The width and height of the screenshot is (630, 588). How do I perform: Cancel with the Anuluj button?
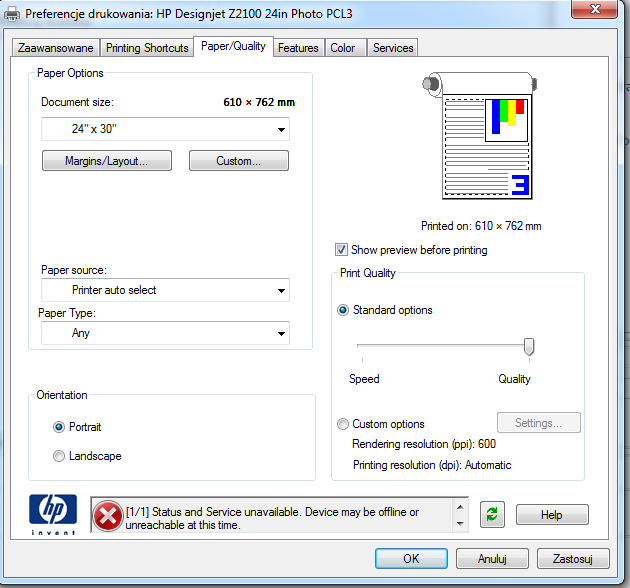pos(492,559)
